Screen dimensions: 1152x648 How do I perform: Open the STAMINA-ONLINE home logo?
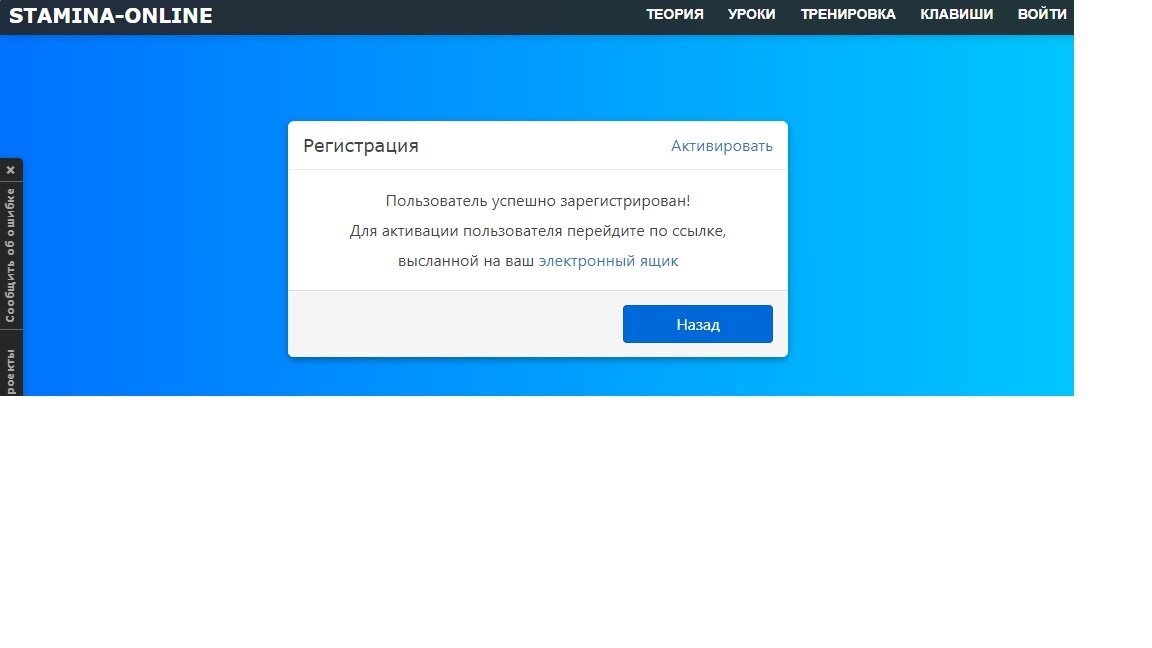[x=110, y=15]
